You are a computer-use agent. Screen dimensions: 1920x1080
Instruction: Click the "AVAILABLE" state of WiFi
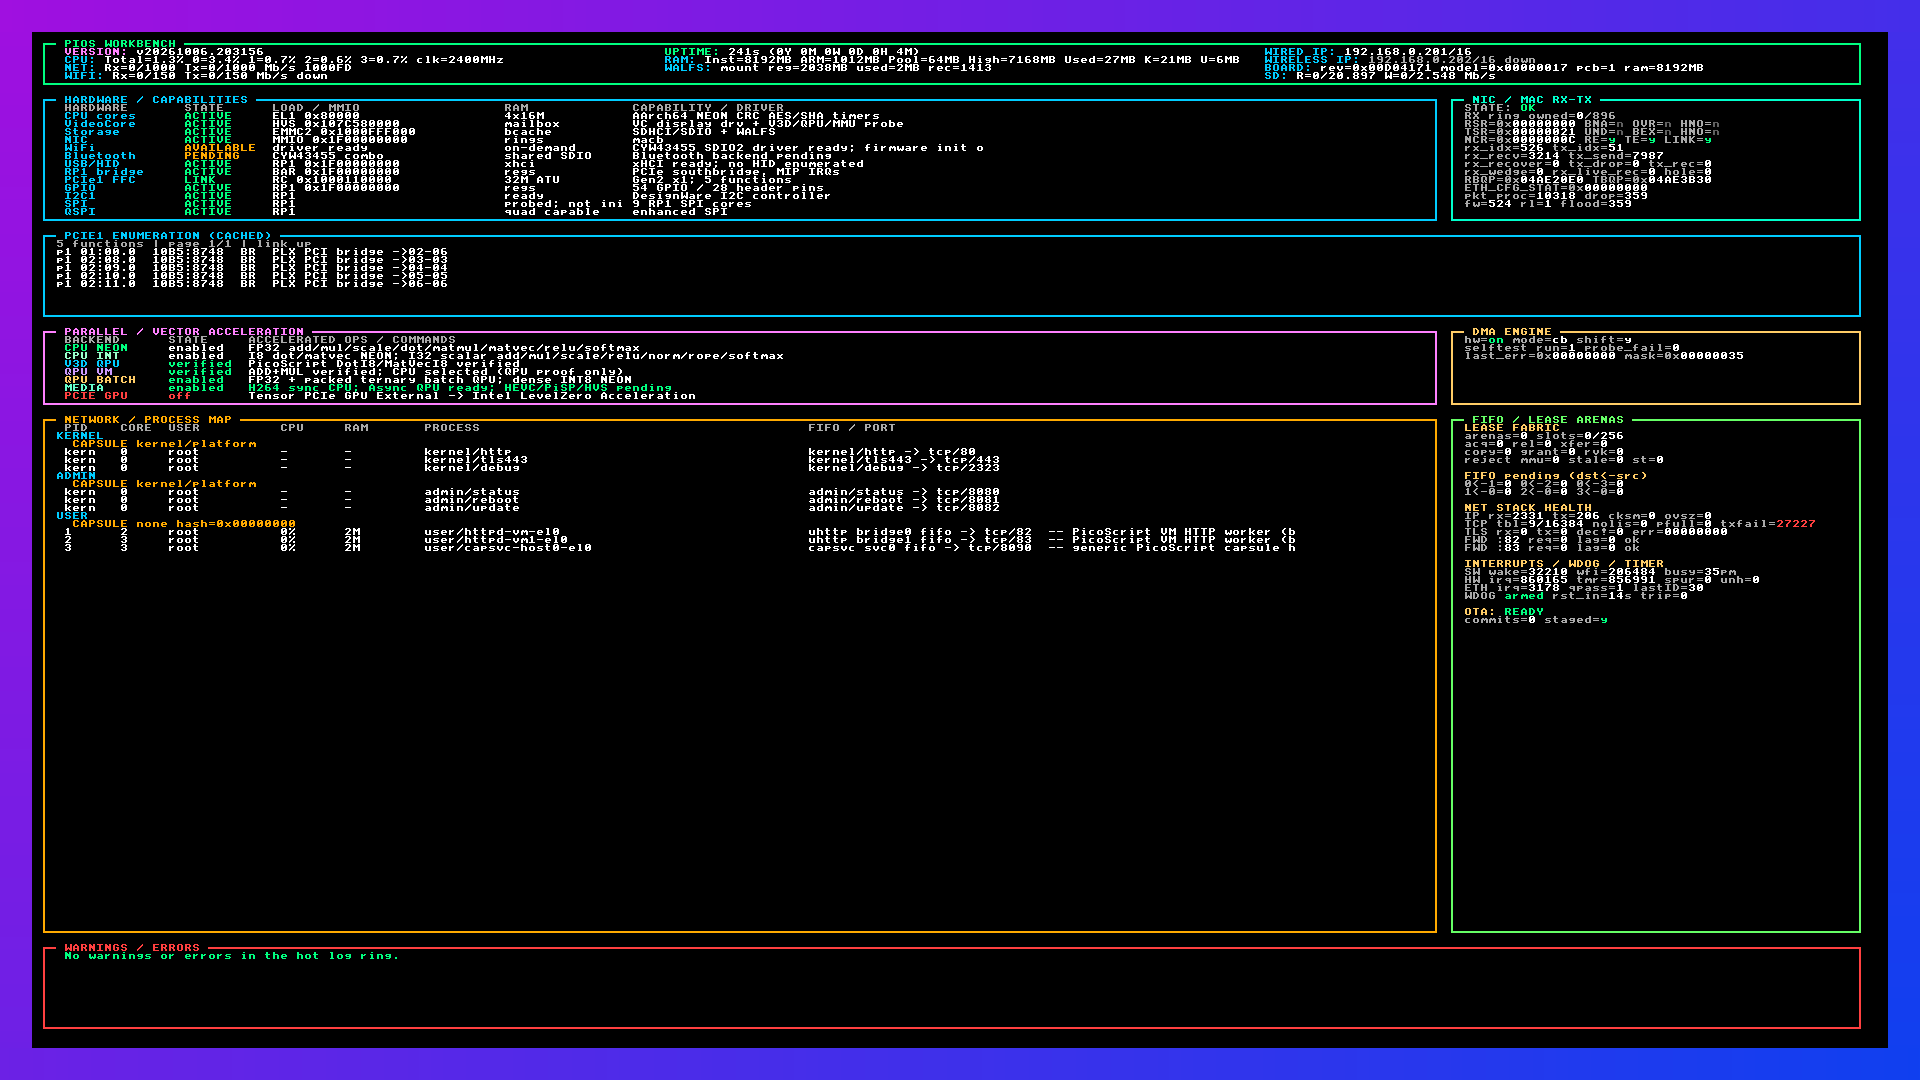click(x=220, y=148)
